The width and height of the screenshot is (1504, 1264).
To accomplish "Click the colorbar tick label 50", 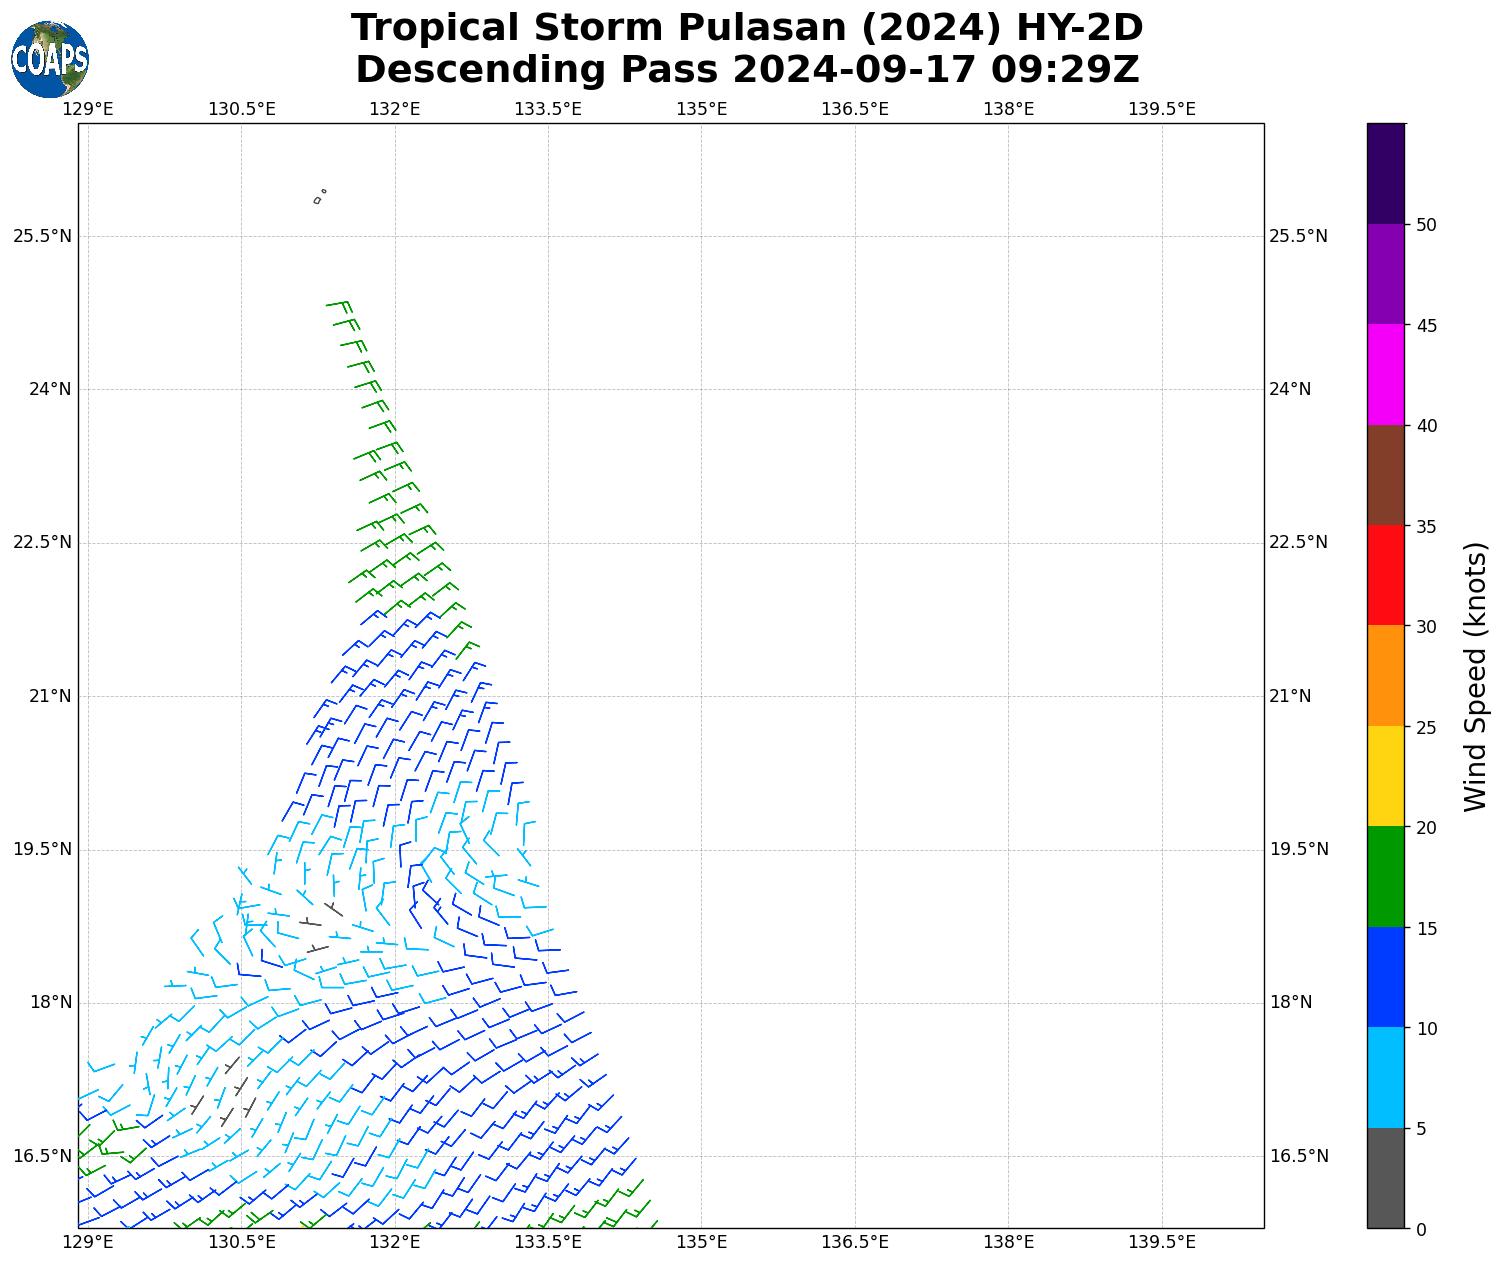I will [x=1427, y=225].
